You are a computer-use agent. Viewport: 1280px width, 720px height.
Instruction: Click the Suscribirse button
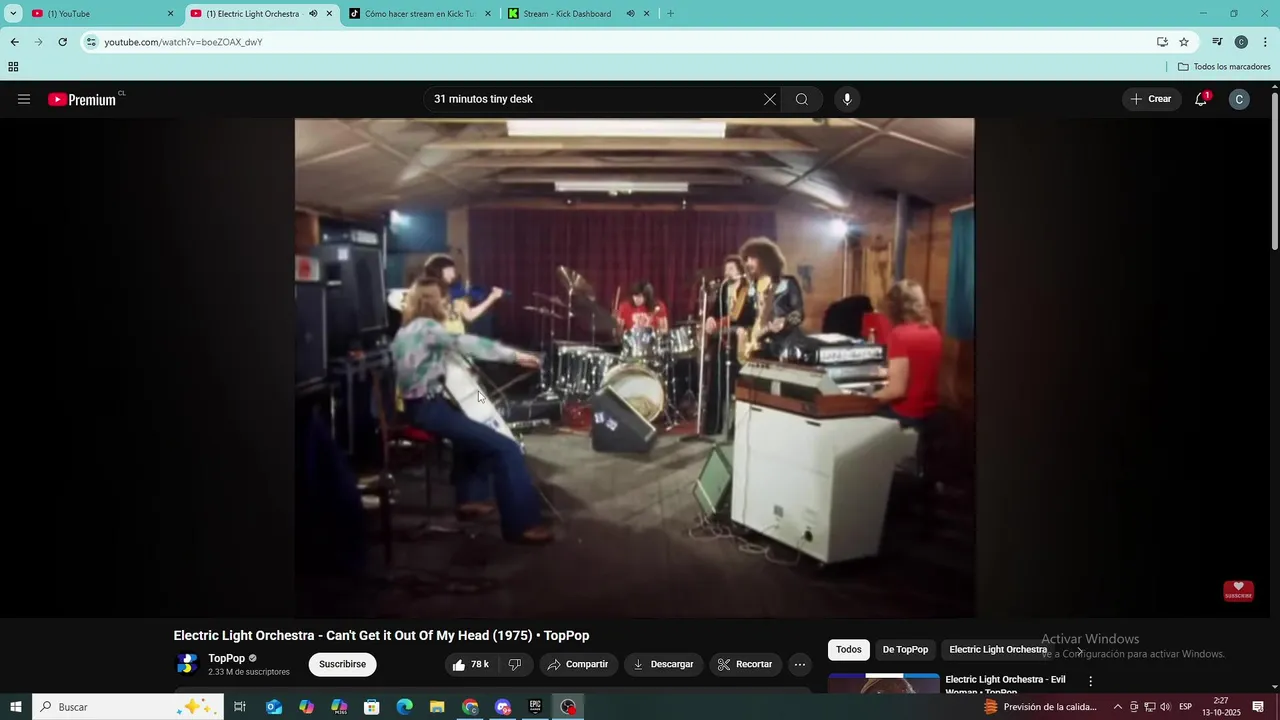pos(342,664)
